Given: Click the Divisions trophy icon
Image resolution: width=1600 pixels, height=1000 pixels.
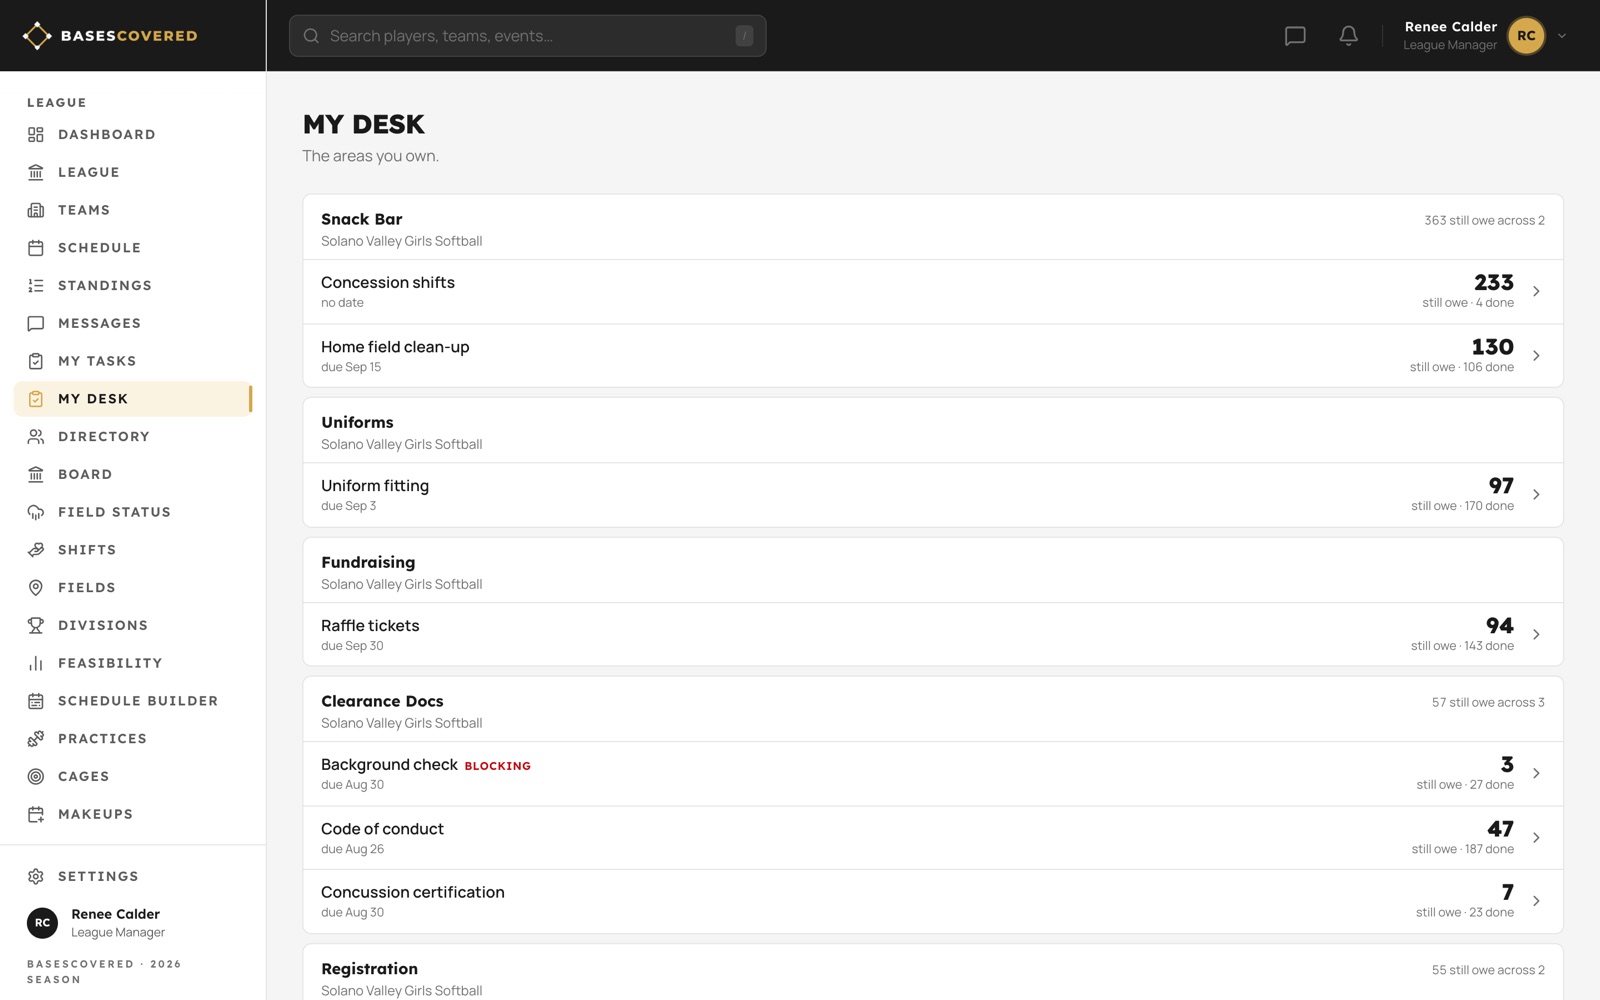Looking at the screenshot, I should click(x=36, y=626).
